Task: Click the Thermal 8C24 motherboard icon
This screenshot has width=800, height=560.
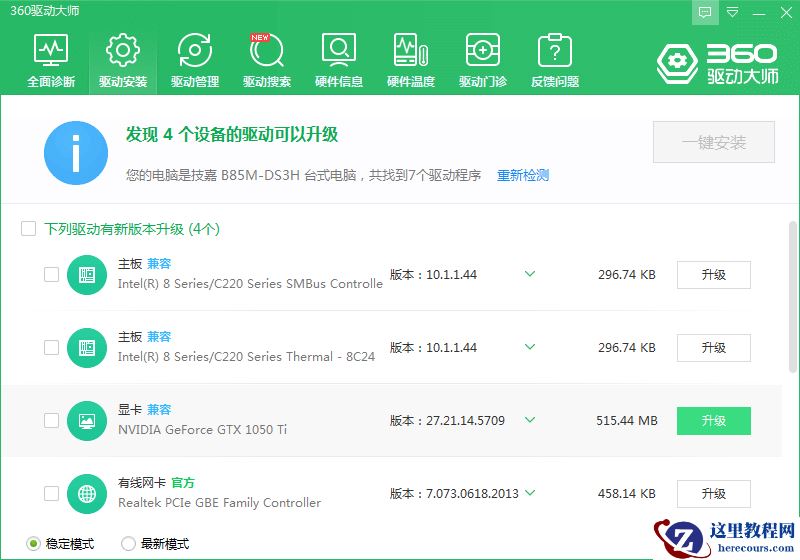Action: pos(87,348)
